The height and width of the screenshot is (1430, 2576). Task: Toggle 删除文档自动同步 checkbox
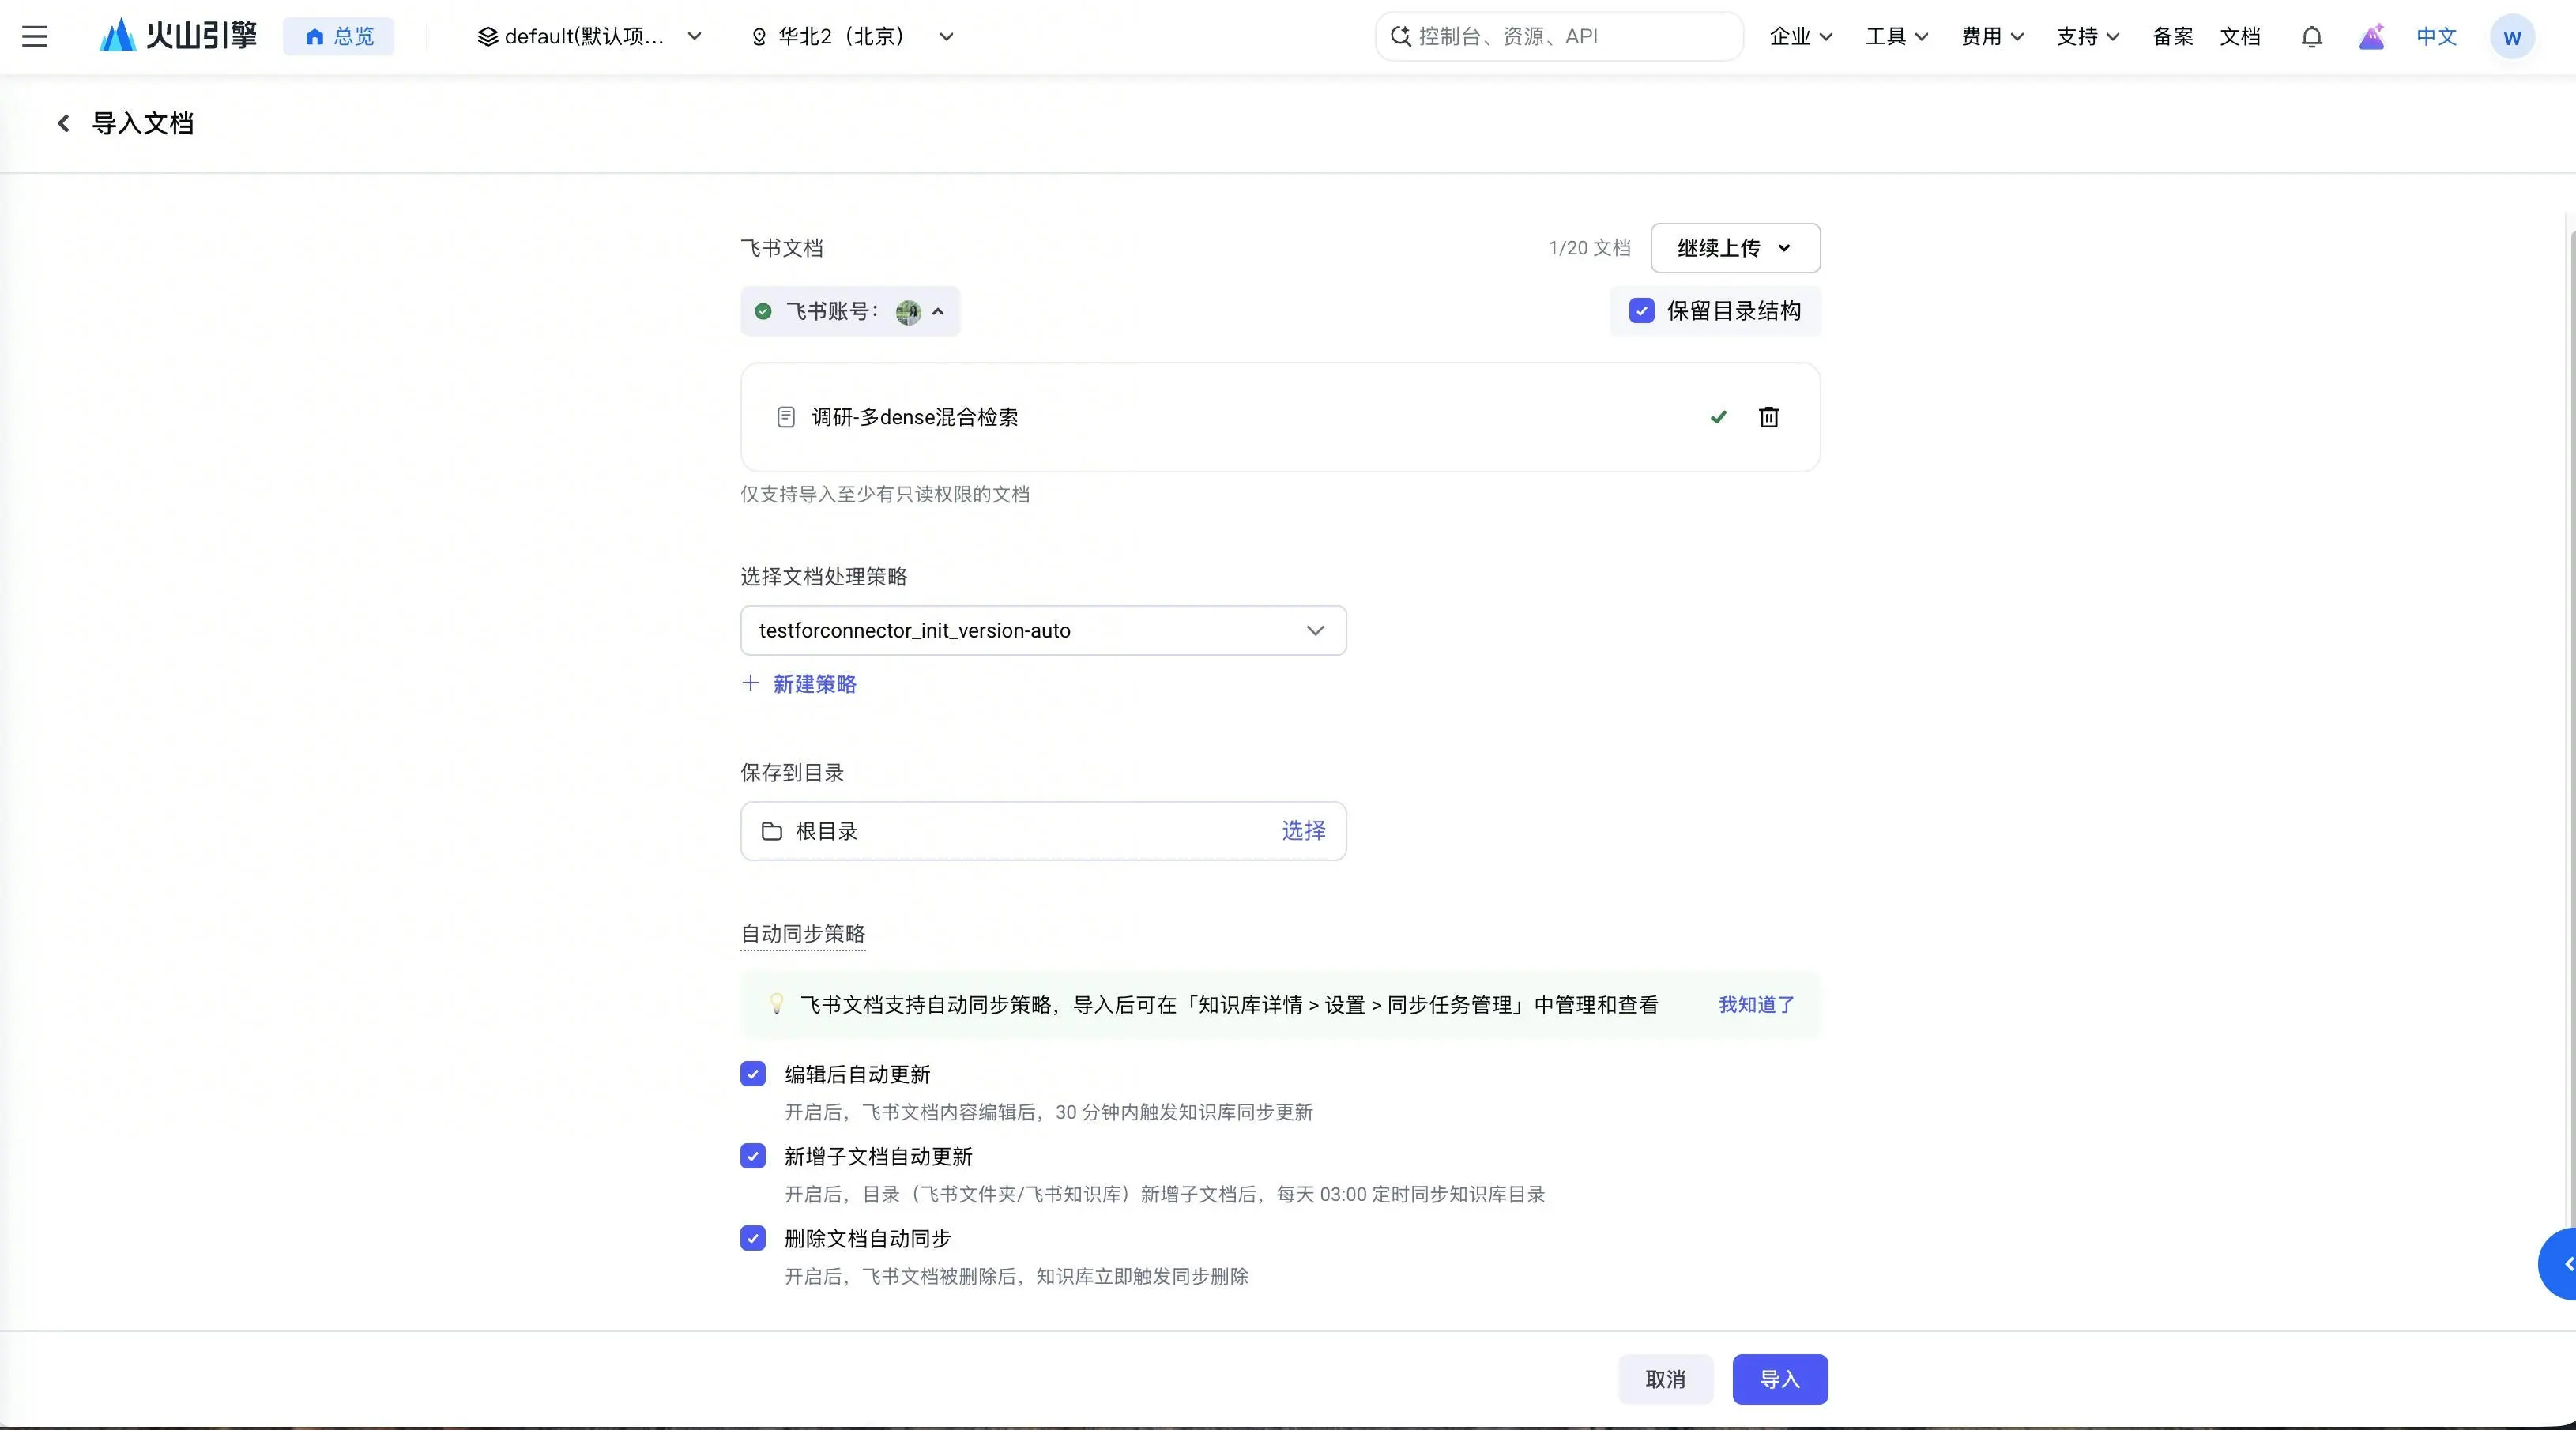tap(753, 1238)
